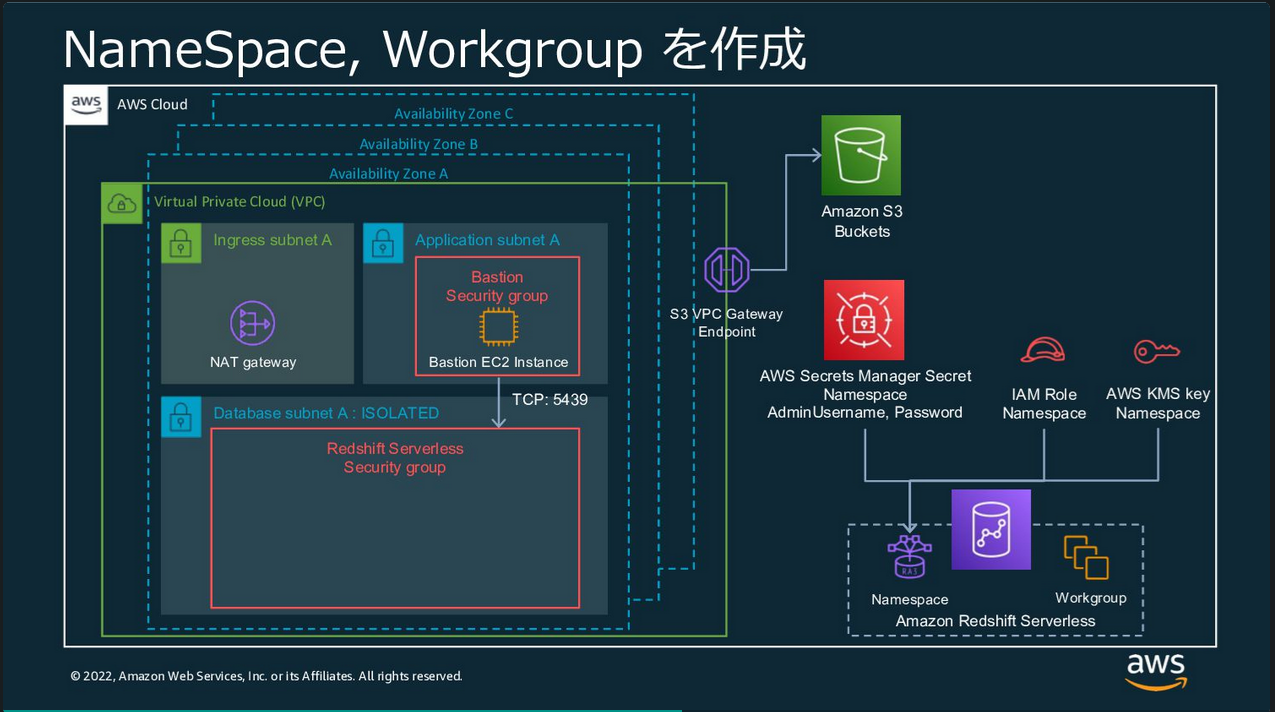
Task: Click the IAM Role Namespace label
Action: [1044, 404]
